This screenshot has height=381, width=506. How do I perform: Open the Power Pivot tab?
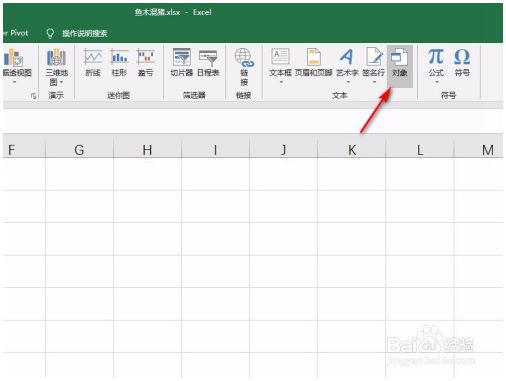[16, 33]
